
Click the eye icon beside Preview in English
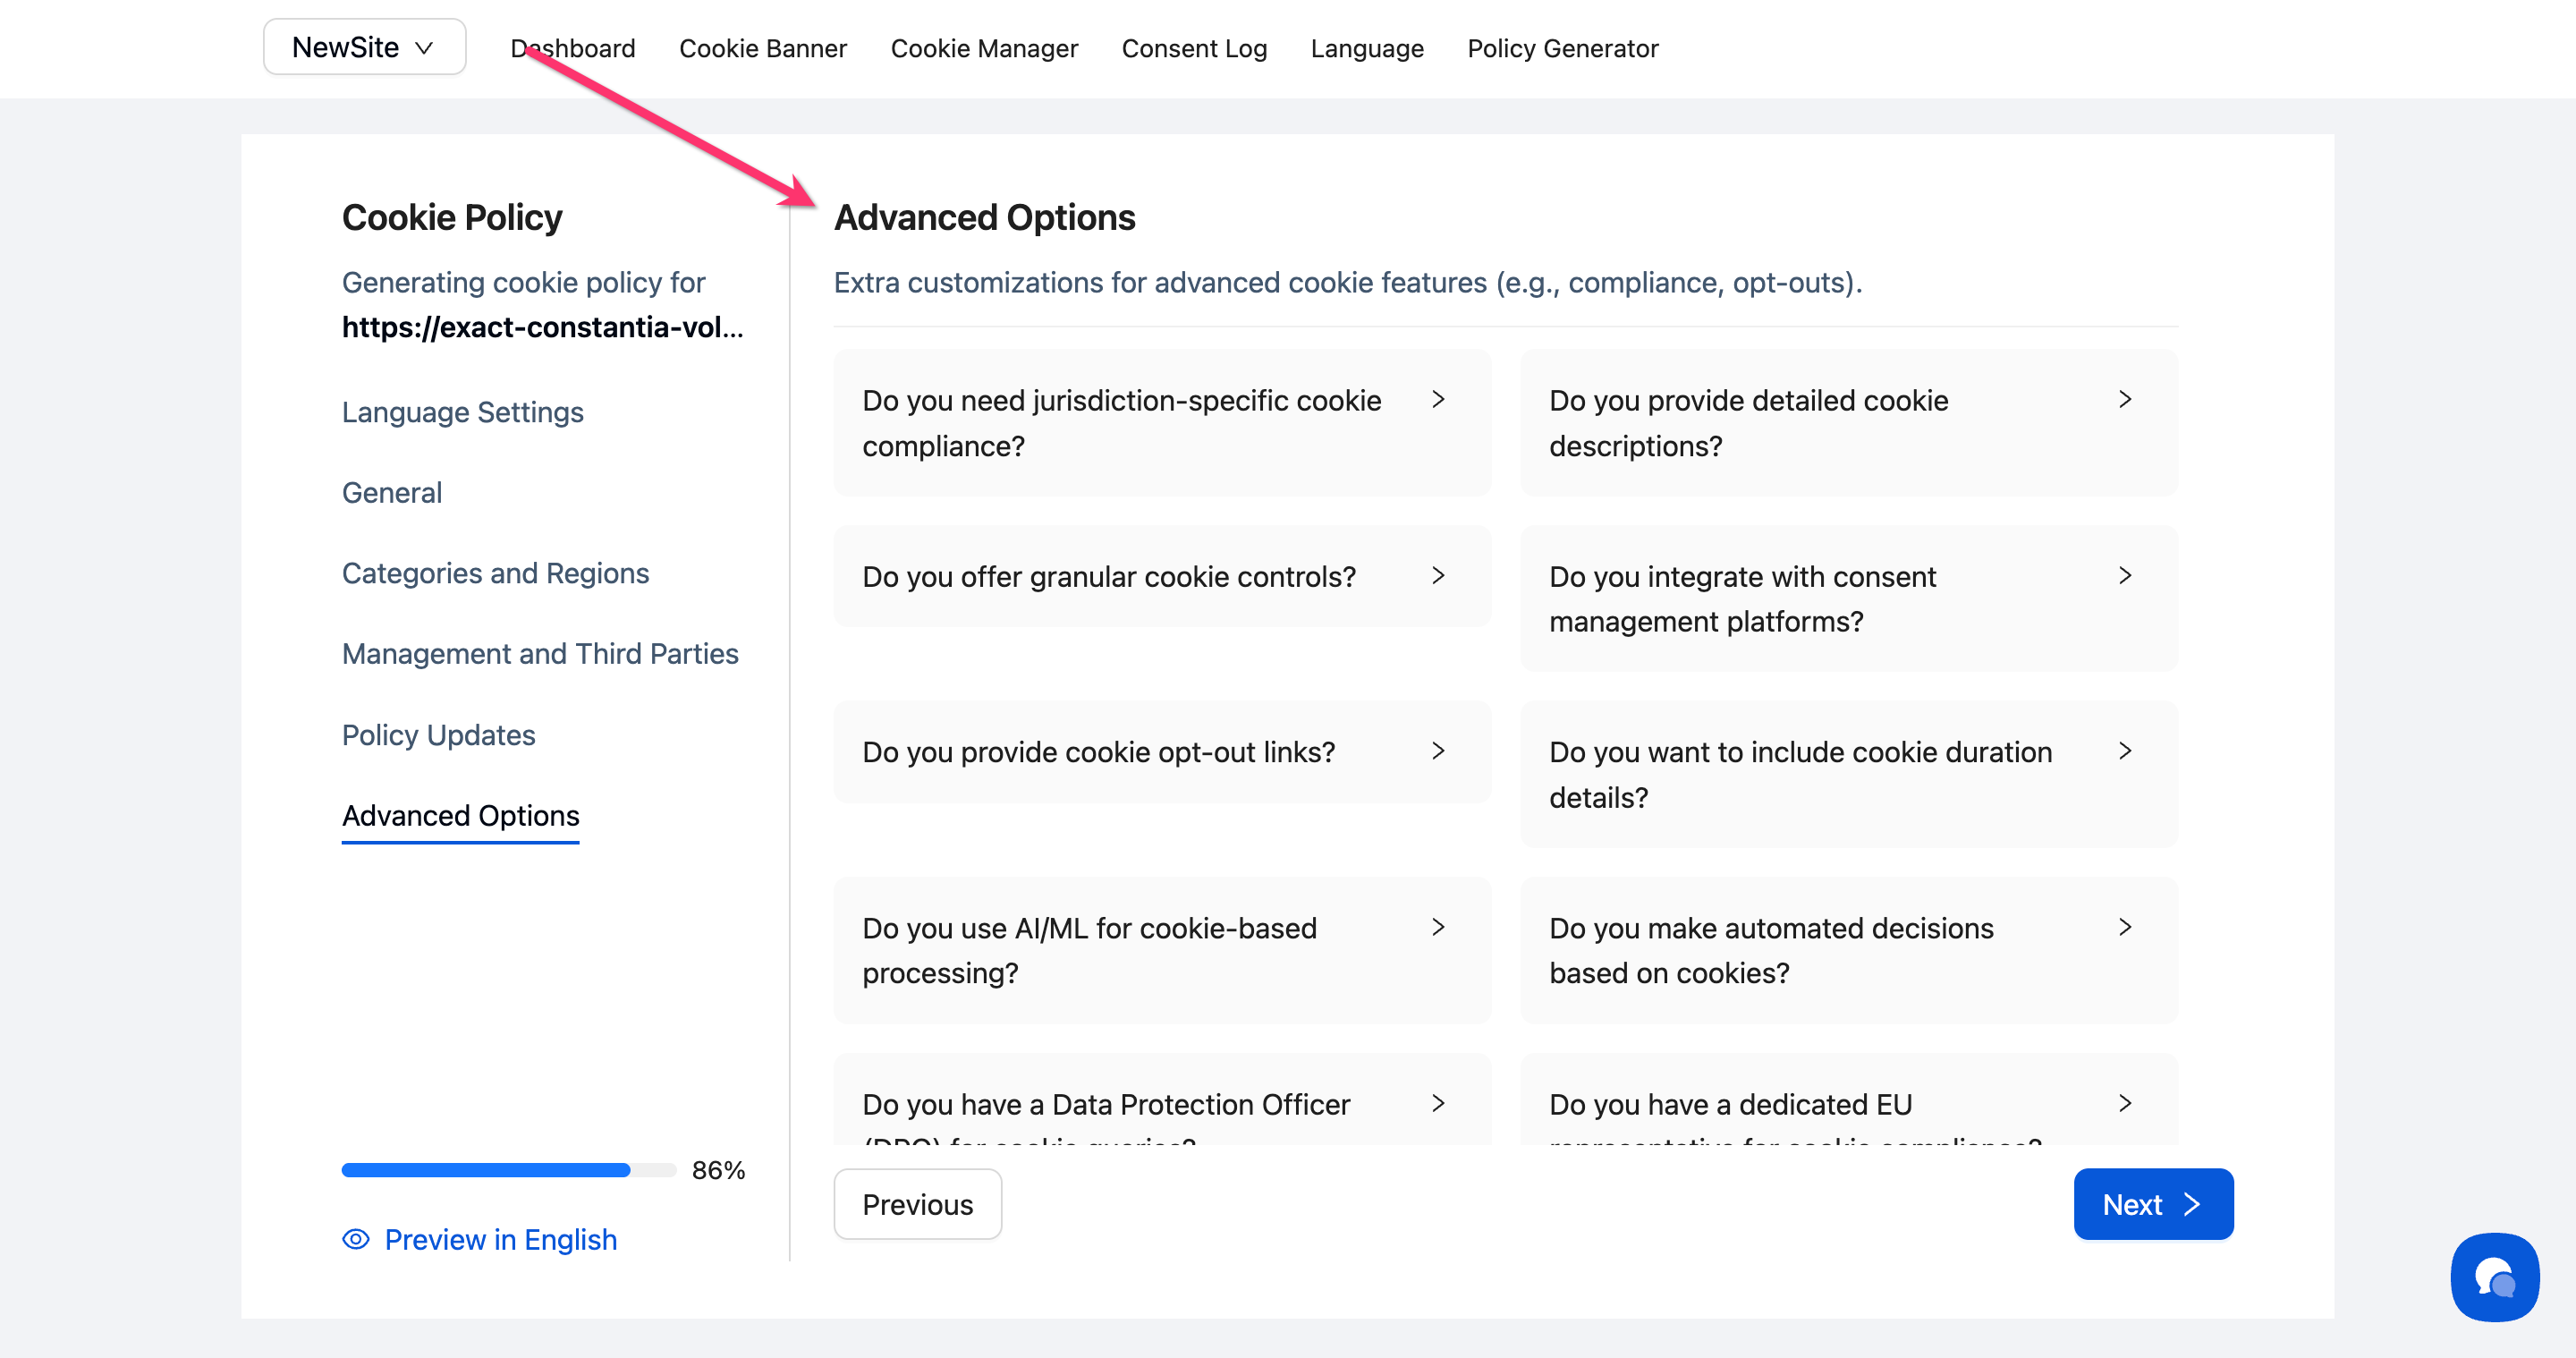[356, 1239]
